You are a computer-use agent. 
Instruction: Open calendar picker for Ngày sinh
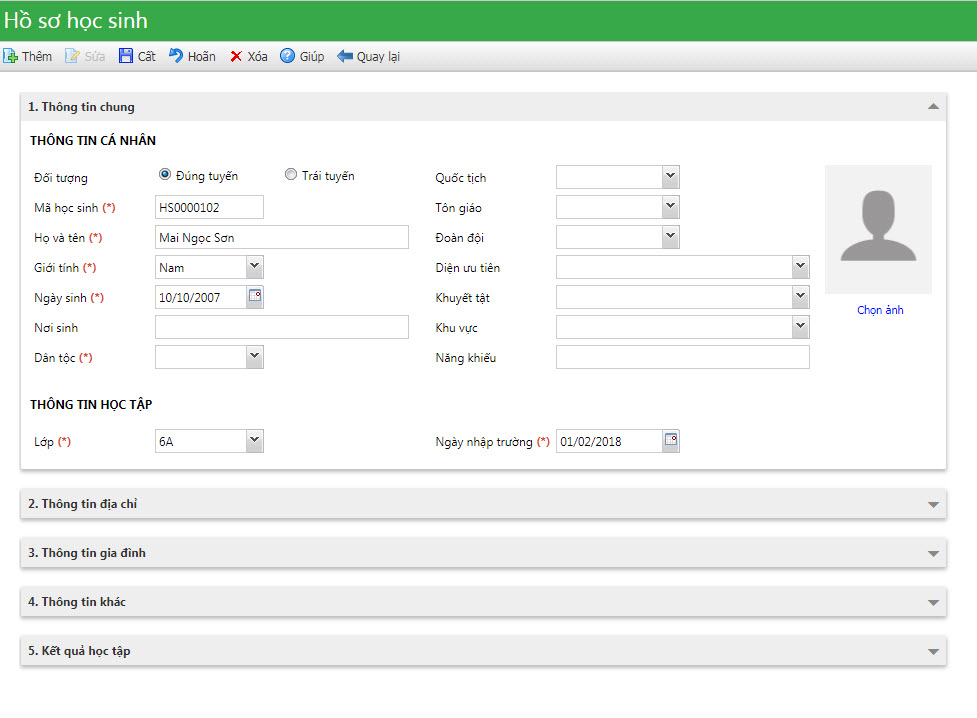(x=255, y=296)
